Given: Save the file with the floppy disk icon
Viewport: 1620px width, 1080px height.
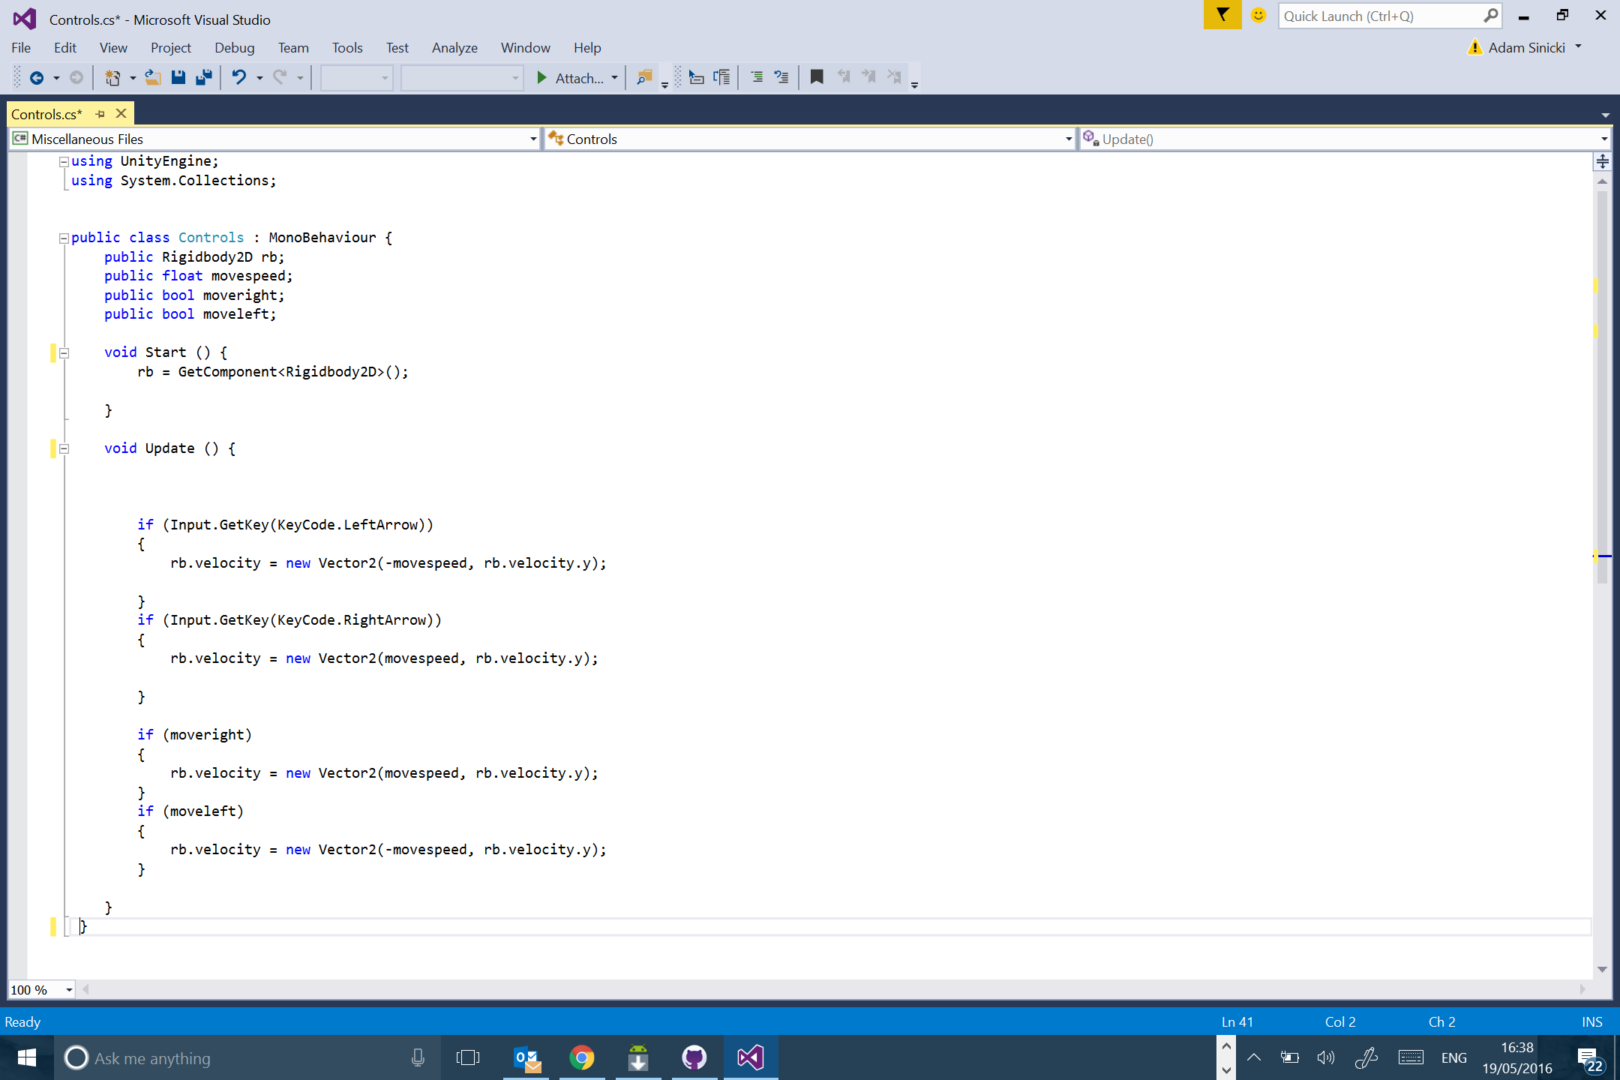Looking at the screenshot, I should pos(178,78).
